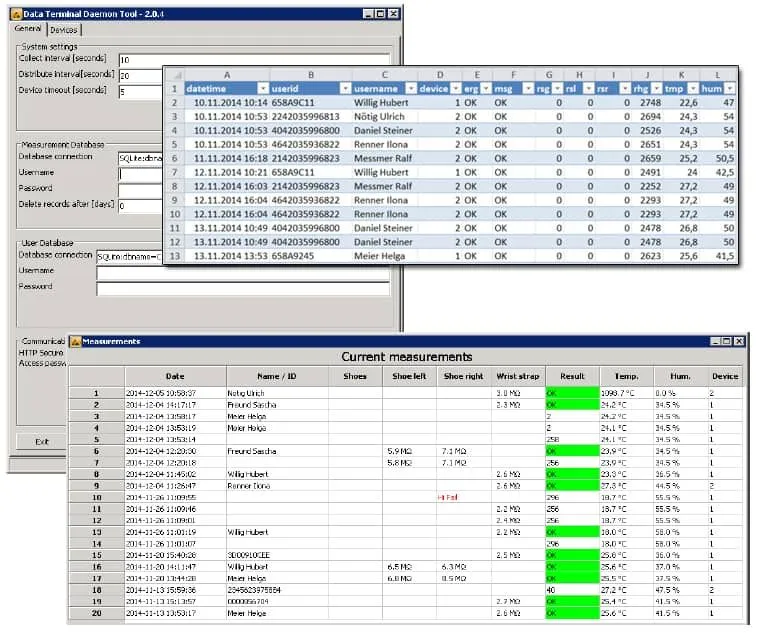762x637 pixels.
Task: Click the Date column header in Measurements
Action: [175, 376]
